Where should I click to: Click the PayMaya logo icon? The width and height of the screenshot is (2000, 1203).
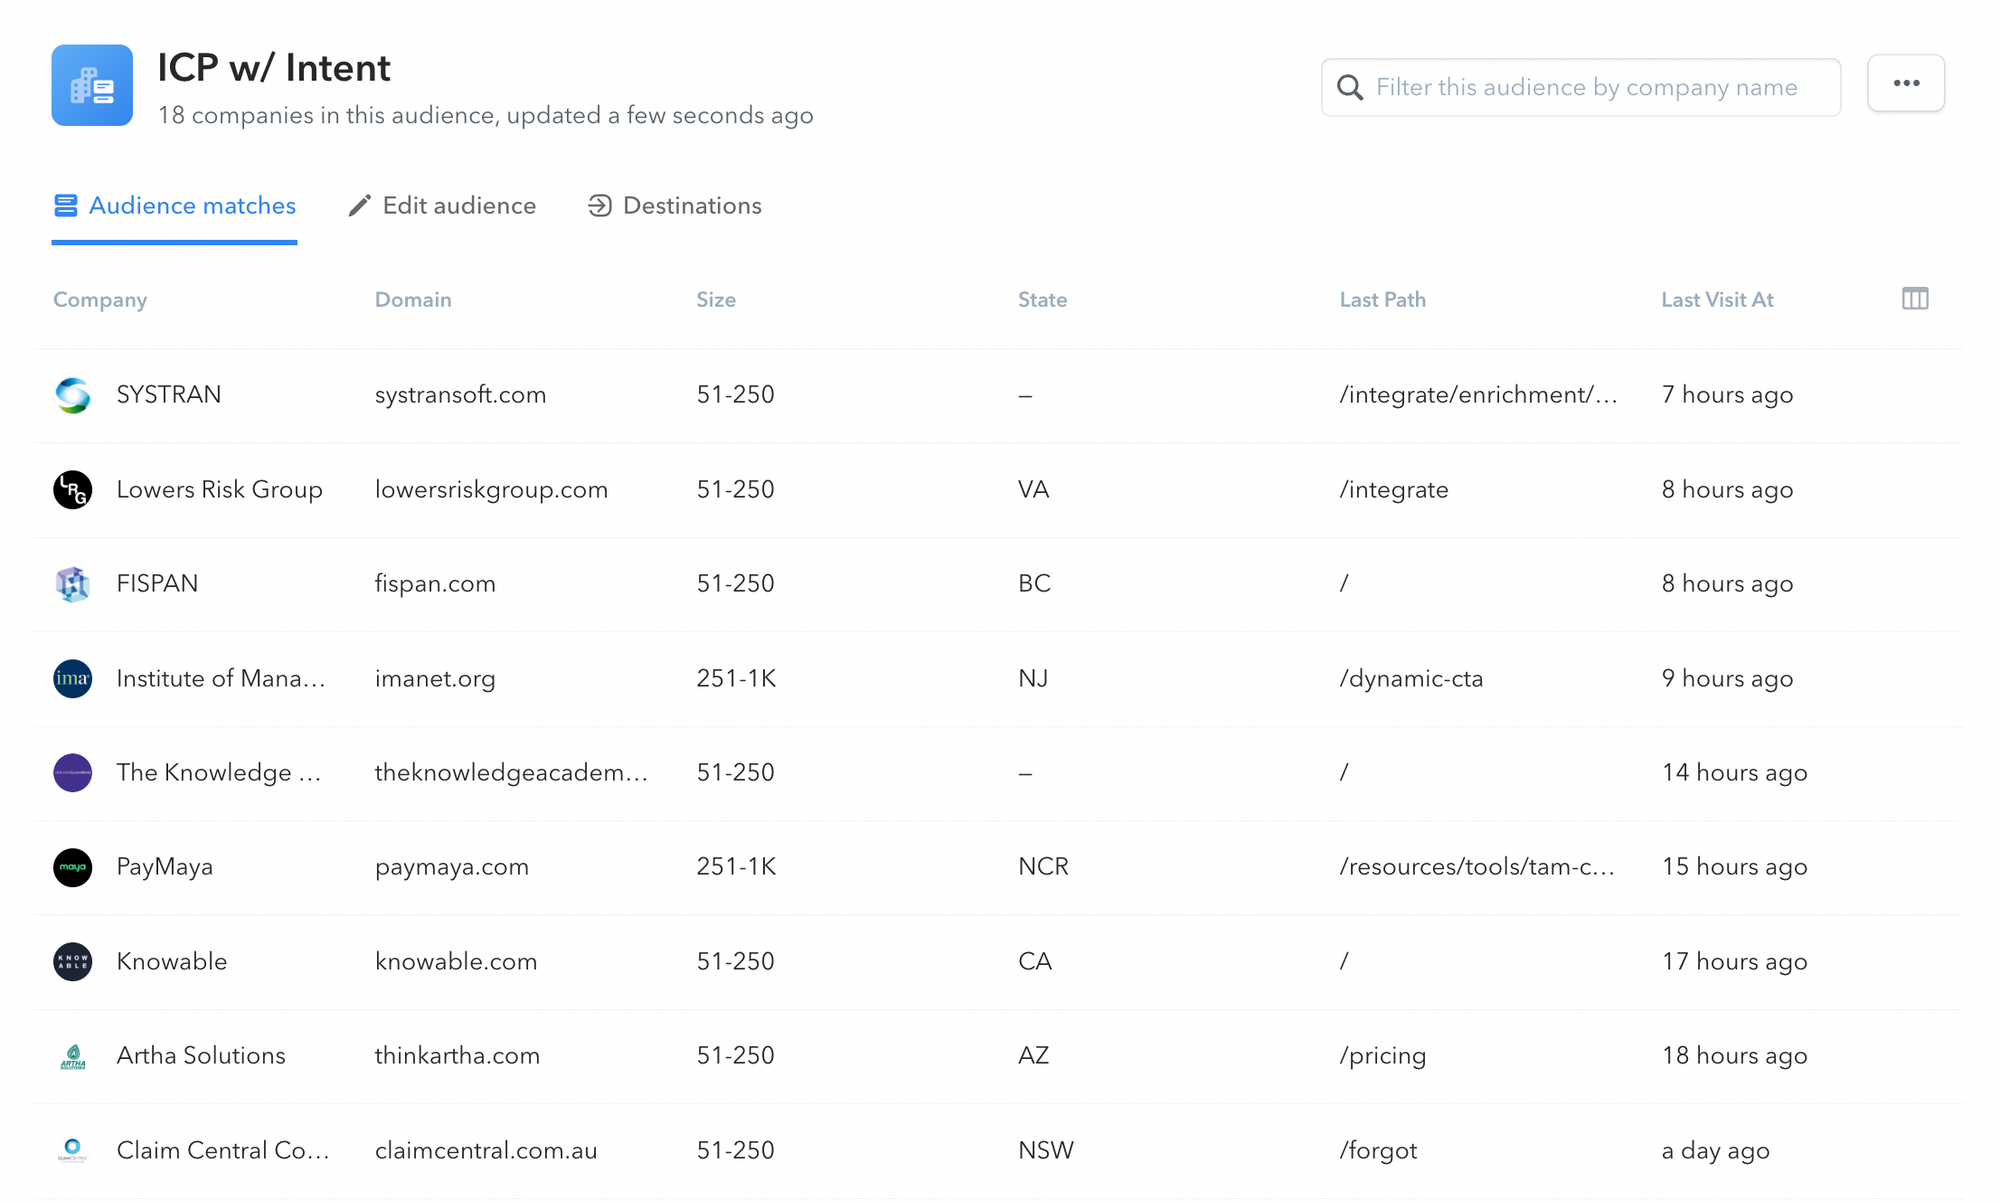73,867
